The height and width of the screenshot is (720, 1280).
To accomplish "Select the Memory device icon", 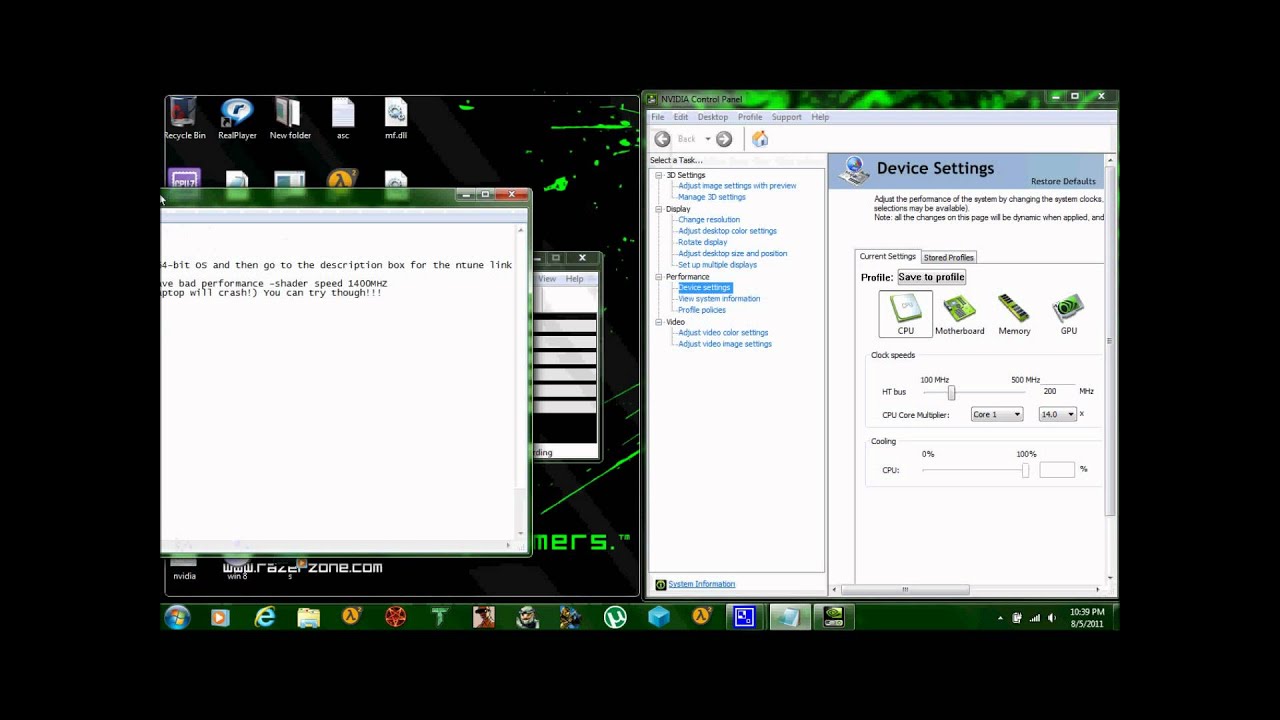I will coord(1014,314).
